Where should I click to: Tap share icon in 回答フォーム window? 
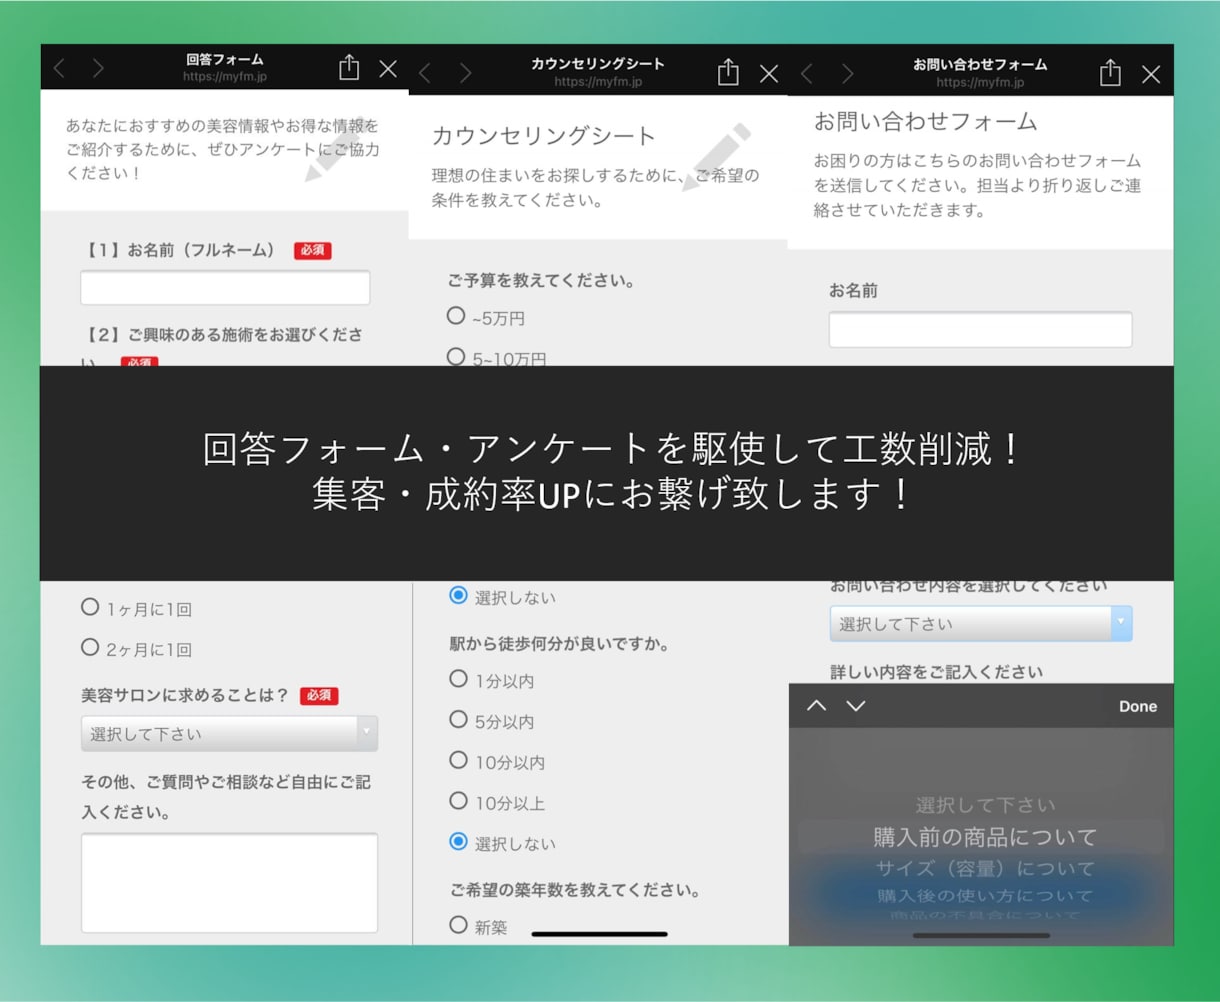tap(348, 67)
